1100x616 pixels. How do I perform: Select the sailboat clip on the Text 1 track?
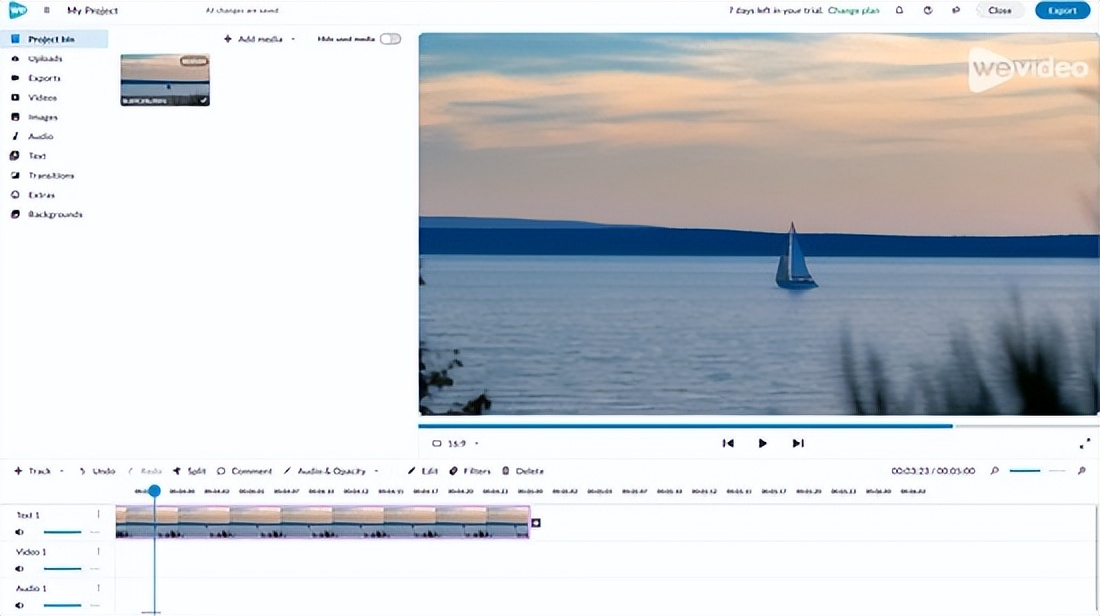click(x=323, y=523)
